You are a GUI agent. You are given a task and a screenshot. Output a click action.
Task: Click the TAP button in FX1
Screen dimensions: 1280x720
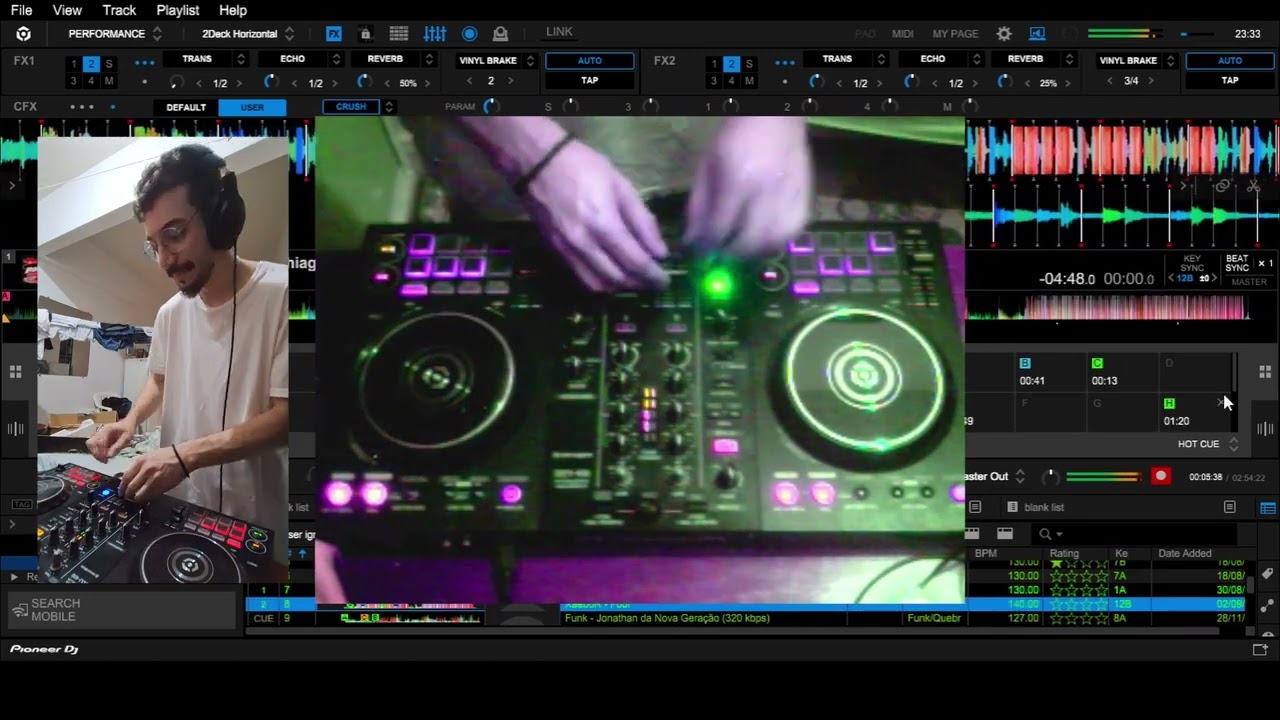[590, 81]
